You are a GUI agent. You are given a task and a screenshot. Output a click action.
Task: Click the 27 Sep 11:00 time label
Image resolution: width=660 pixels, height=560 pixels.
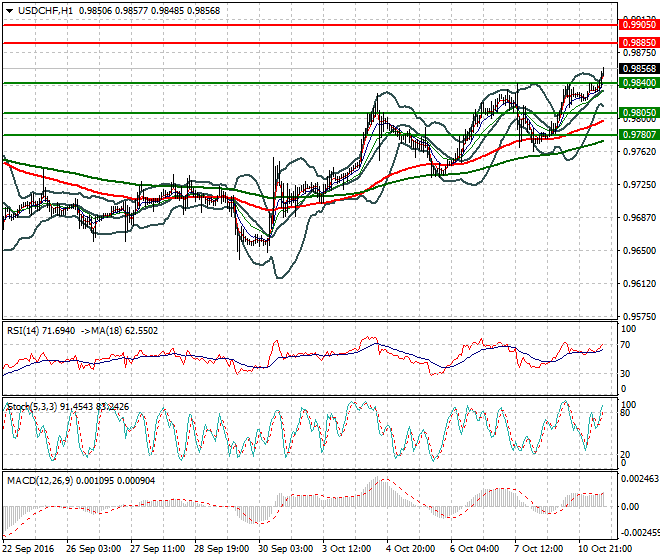tap(157, 549)
